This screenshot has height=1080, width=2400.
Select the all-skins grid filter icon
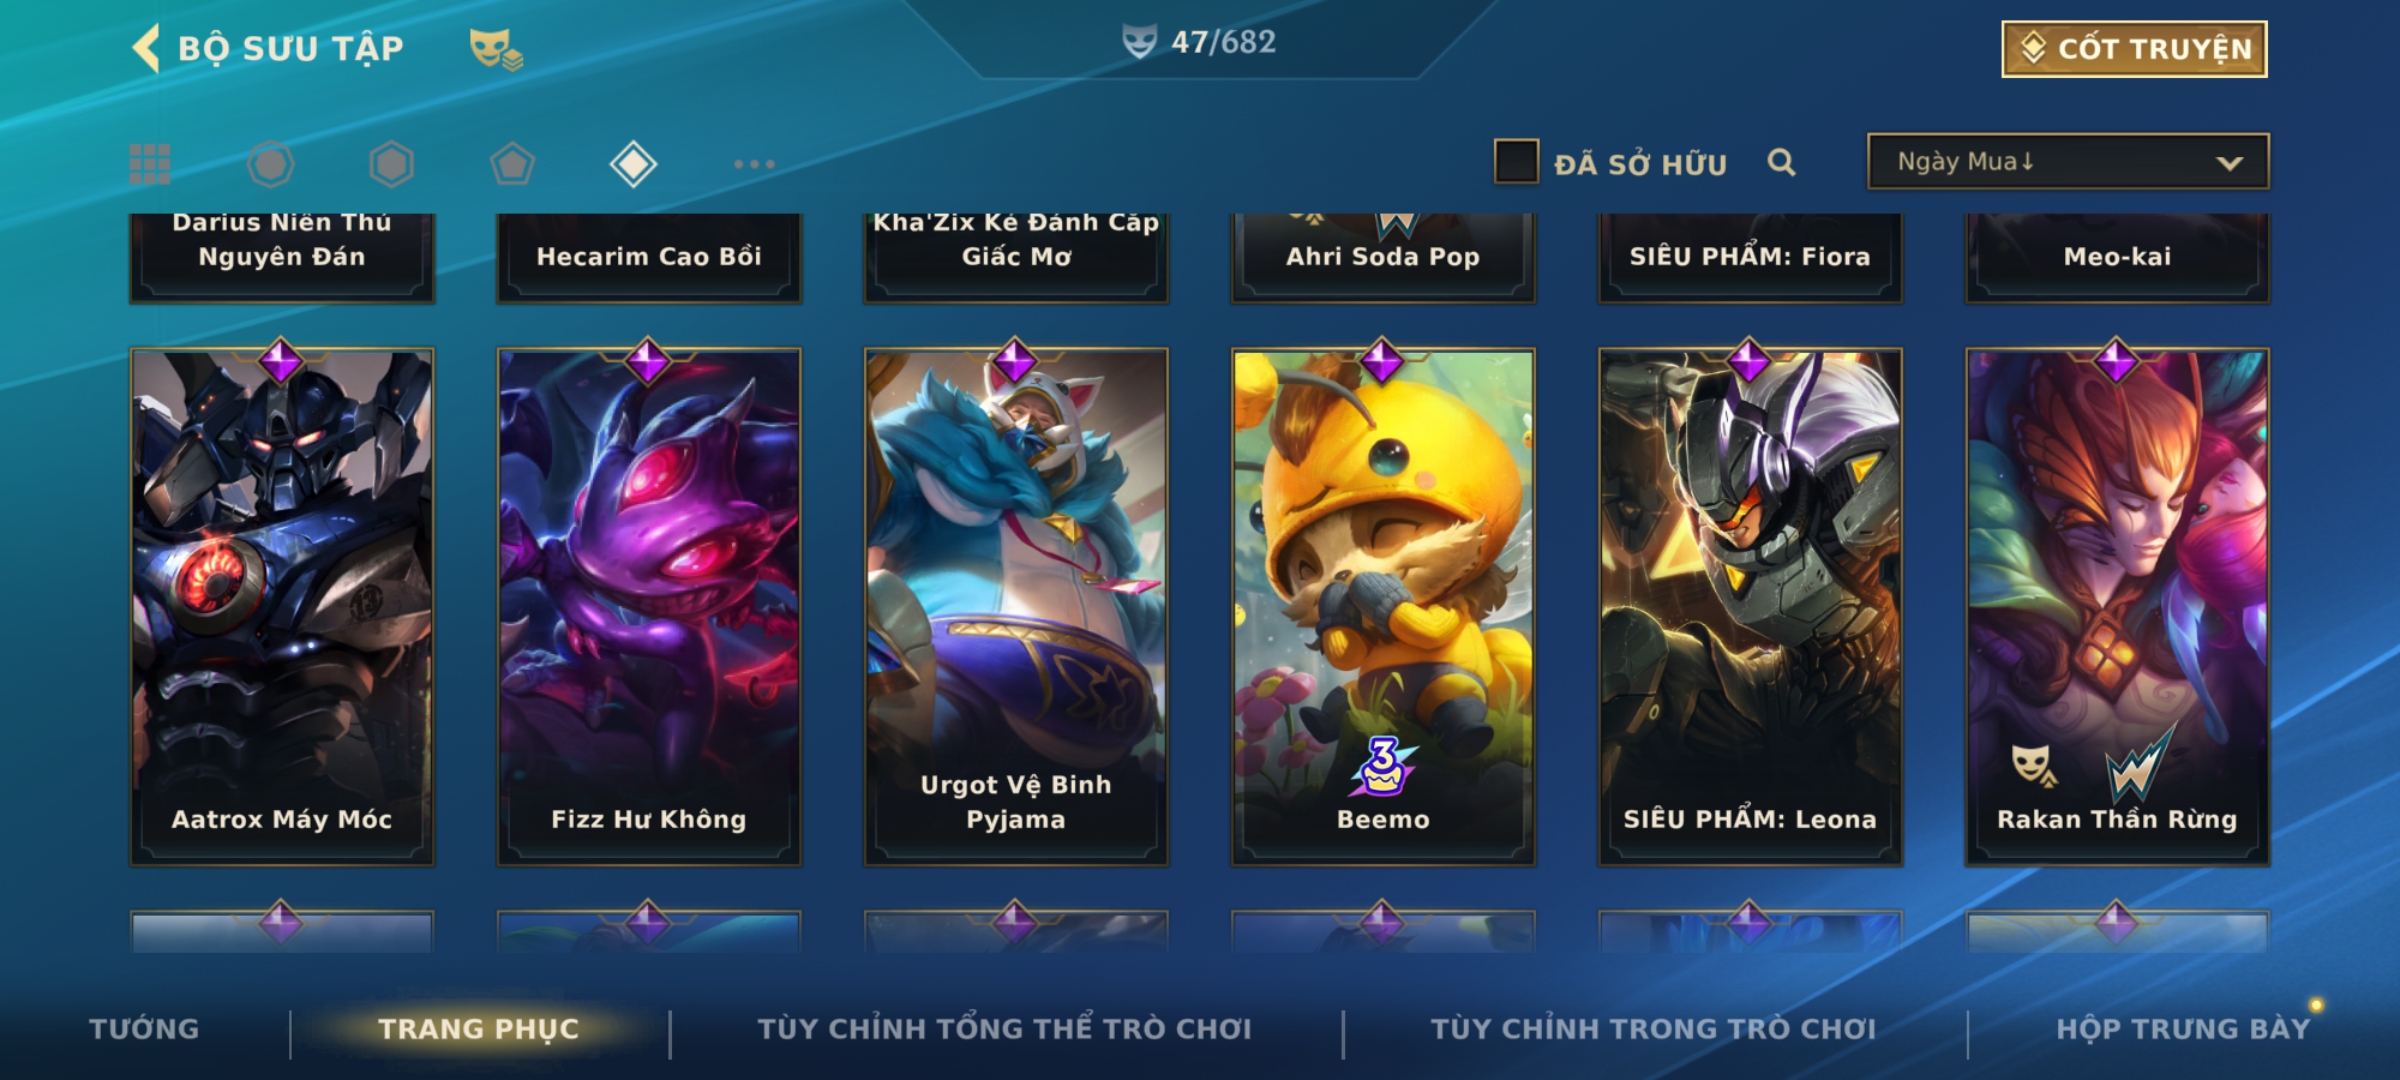click(x=150, y=164)
